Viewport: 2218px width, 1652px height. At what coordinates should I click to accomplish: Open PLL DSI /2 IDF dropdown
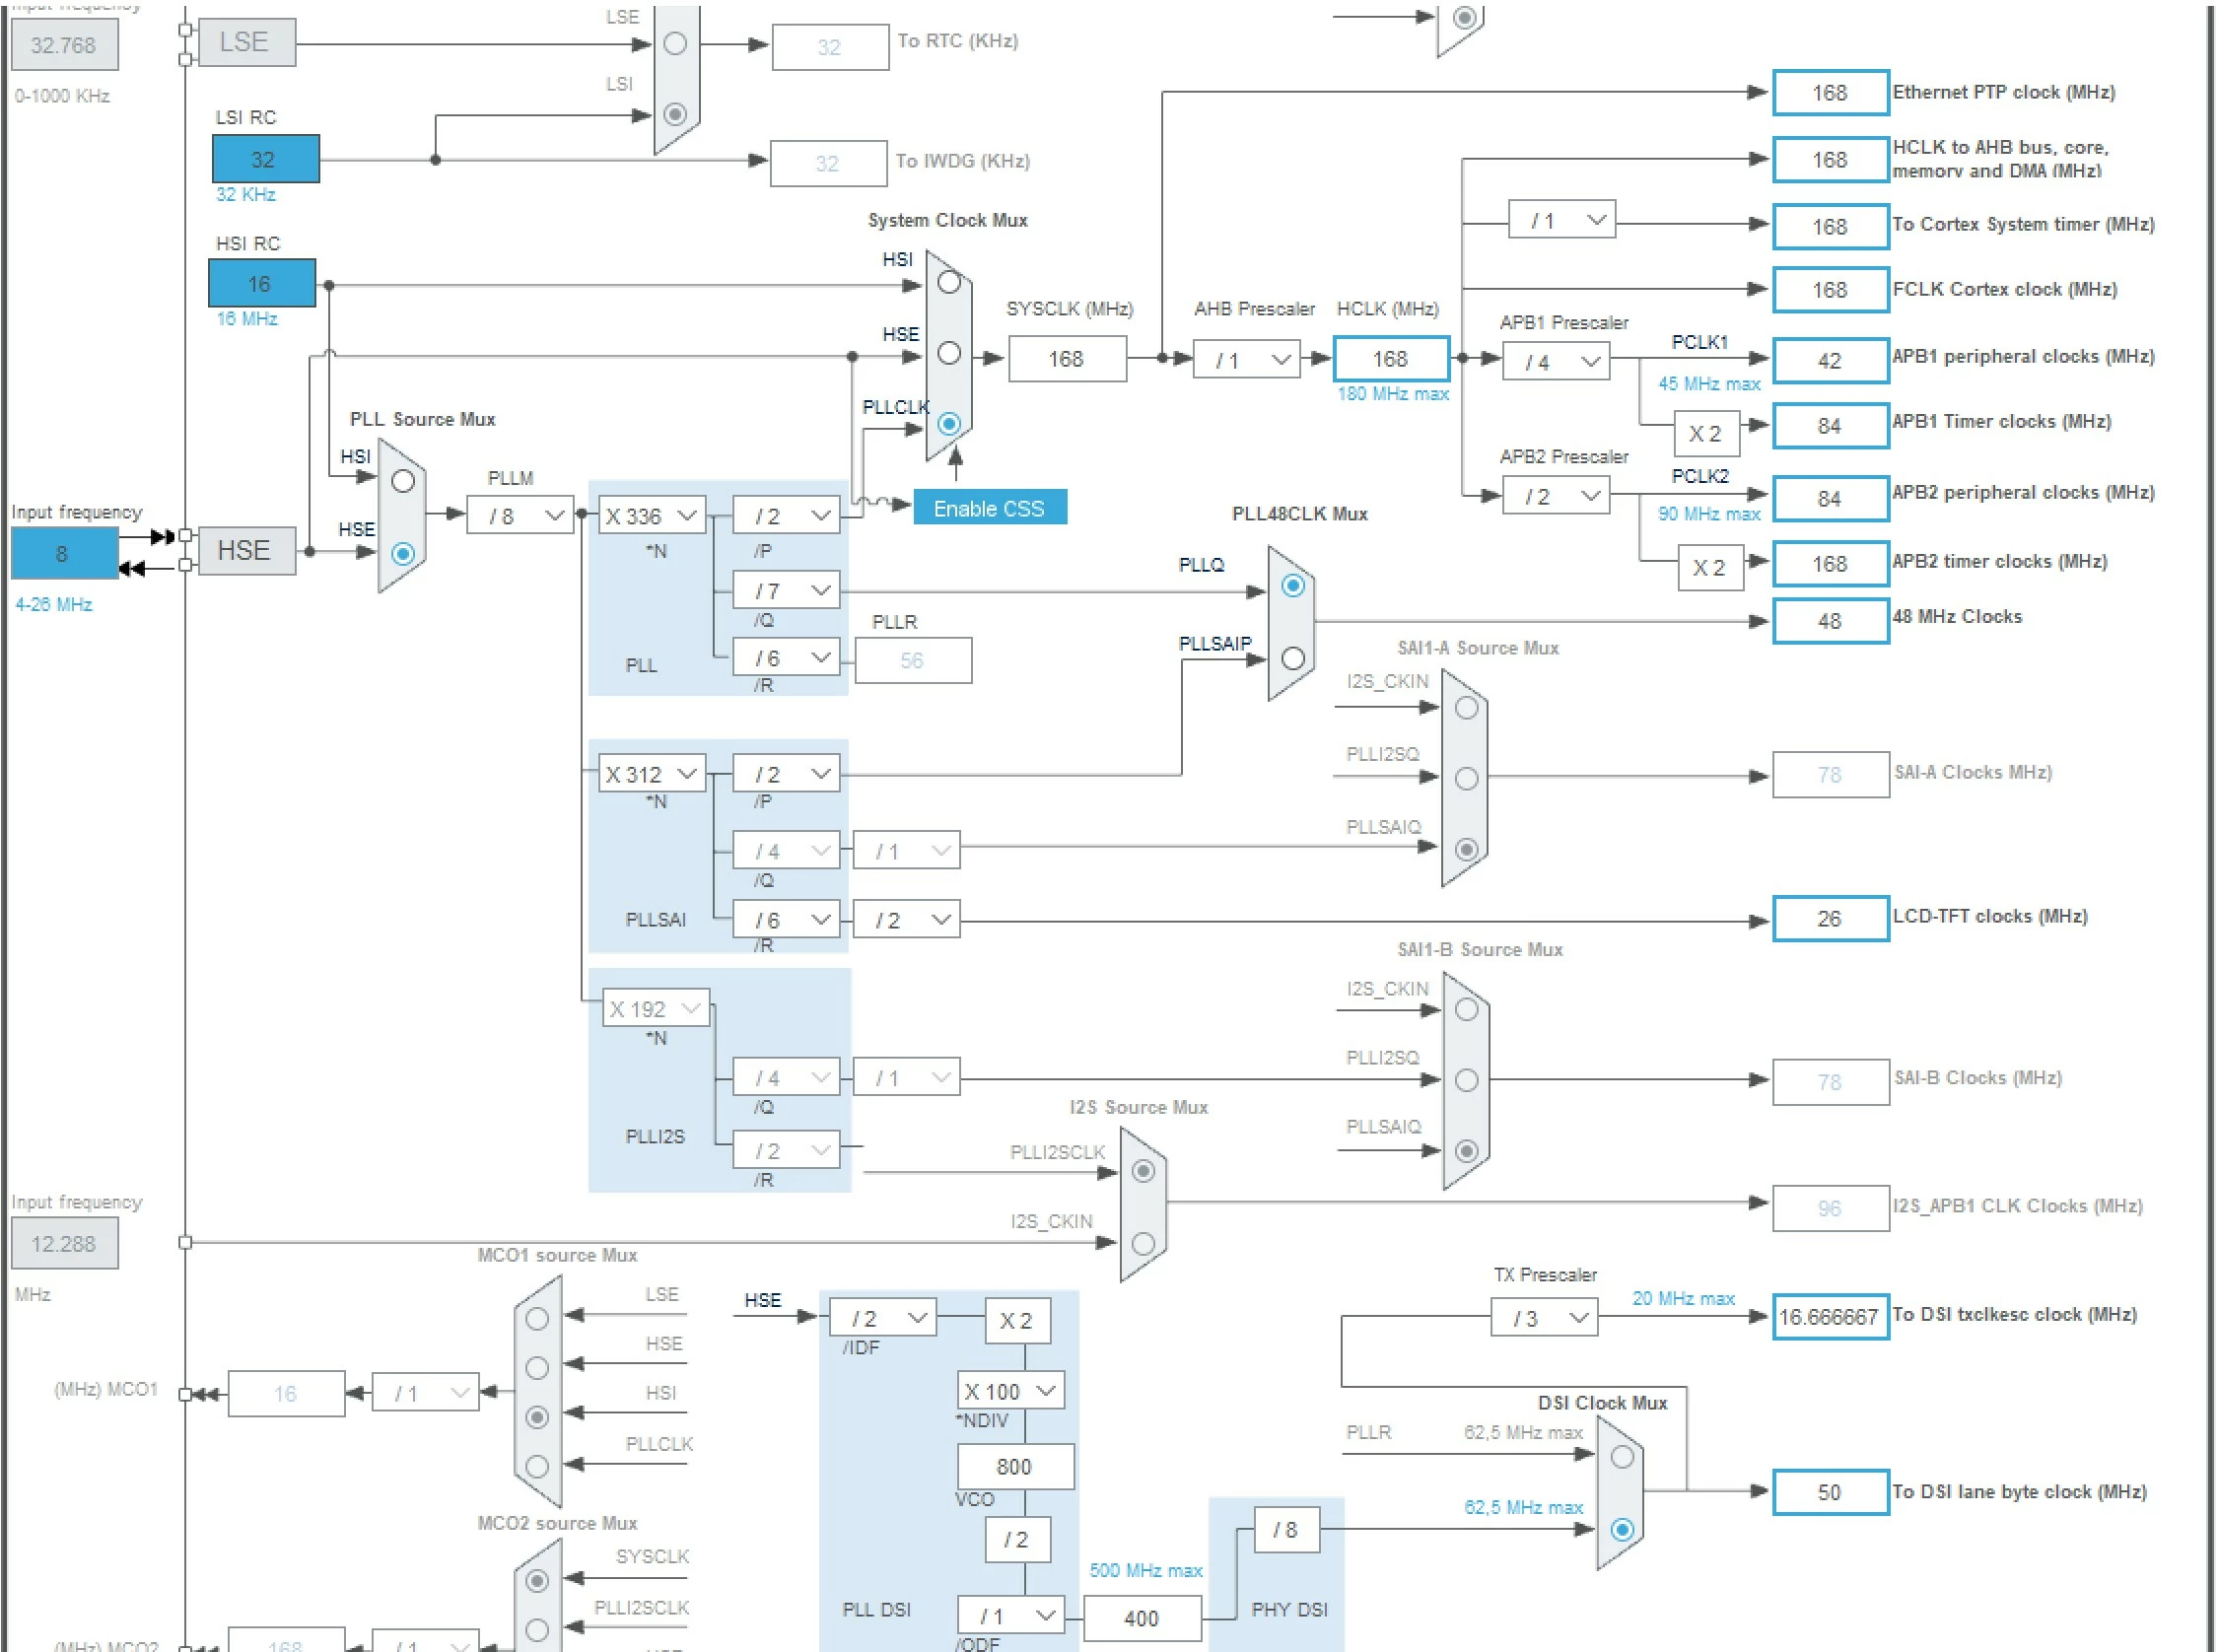883,1318
